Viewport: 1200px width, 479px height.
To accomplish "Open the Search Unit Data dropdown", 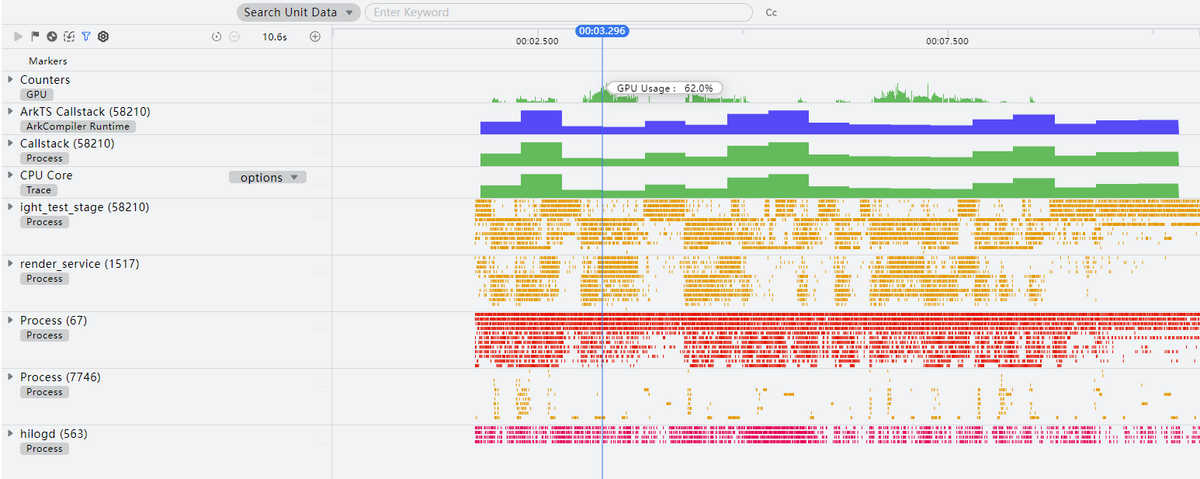I will coord(298,13).
